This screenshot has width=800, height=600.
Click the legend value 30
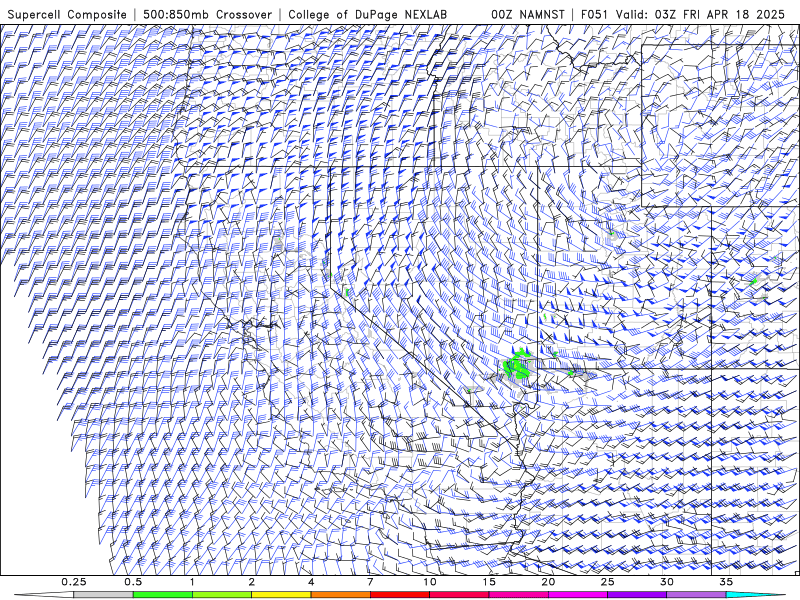pos(666,582)
